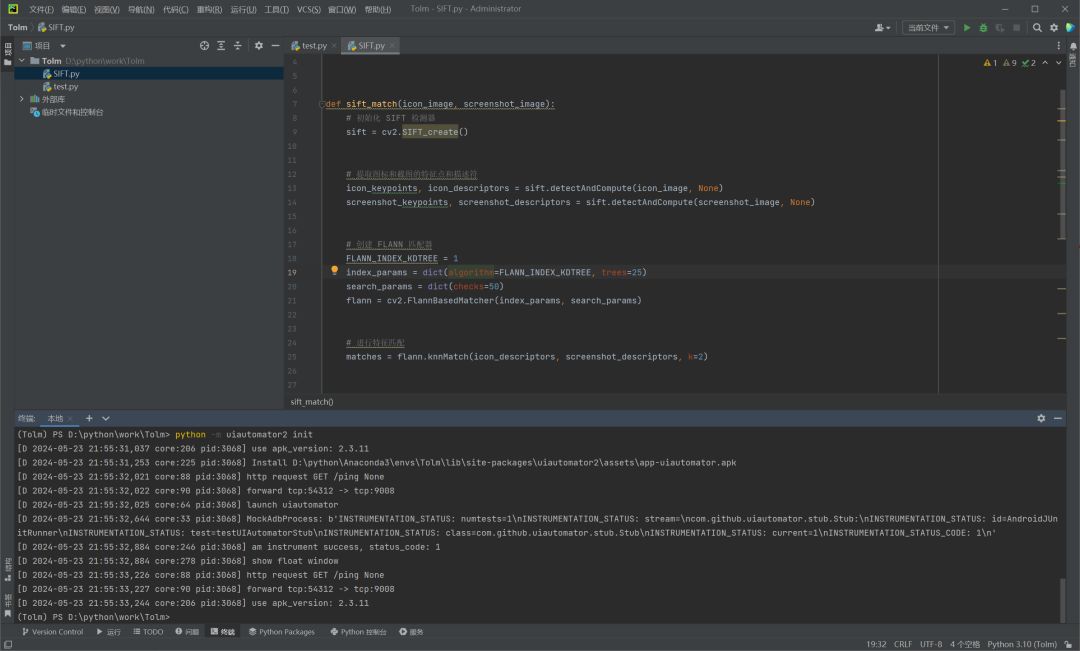Click the Python 3.10 (Tolm) interpreter status
The height and width of the screenshot is (651, 1080).
tap(1022, 644)
